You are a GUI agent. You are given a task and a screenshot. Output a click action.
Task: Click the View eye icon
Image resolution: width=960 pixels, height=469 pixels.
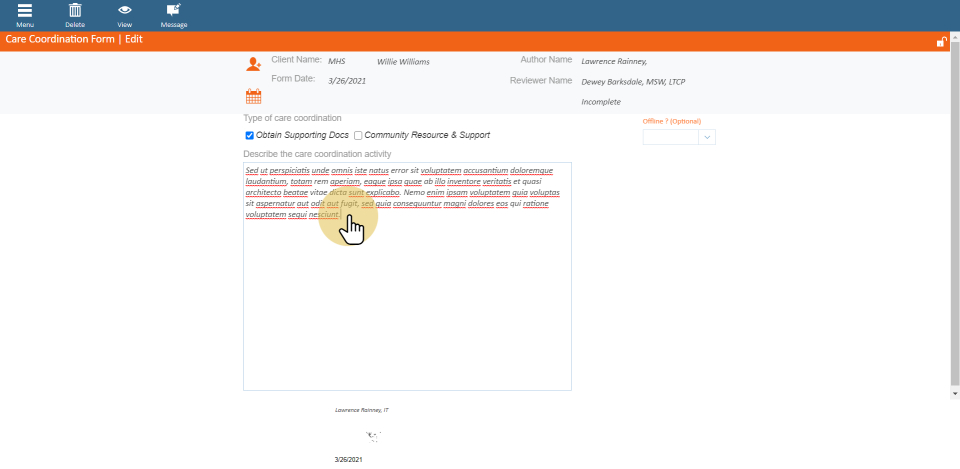tap(124, 11)
